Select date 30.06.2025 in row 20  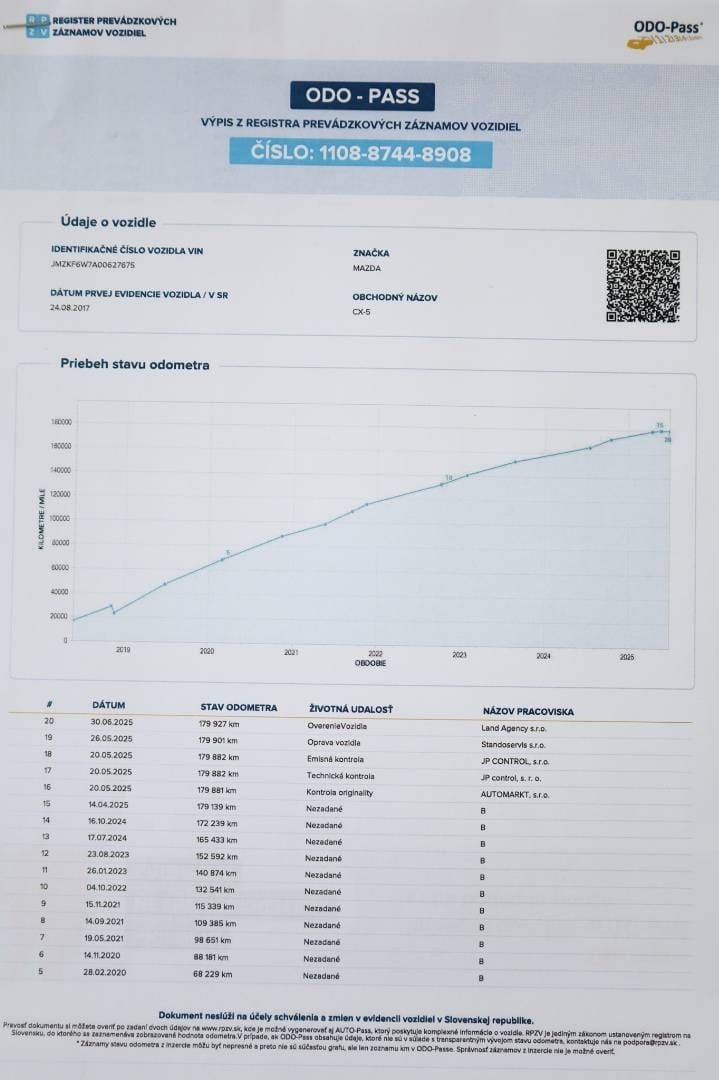[112, 722]
